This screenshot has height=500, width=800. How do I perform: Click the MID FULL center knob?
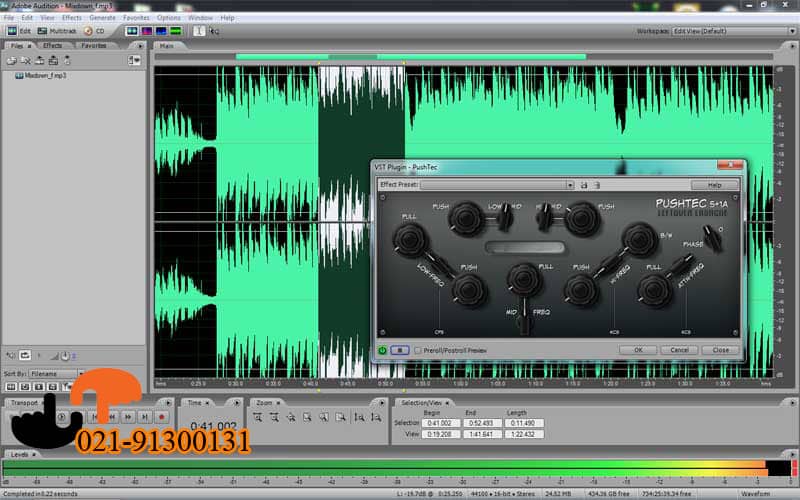pyautogui.click(x=523, y=280)
